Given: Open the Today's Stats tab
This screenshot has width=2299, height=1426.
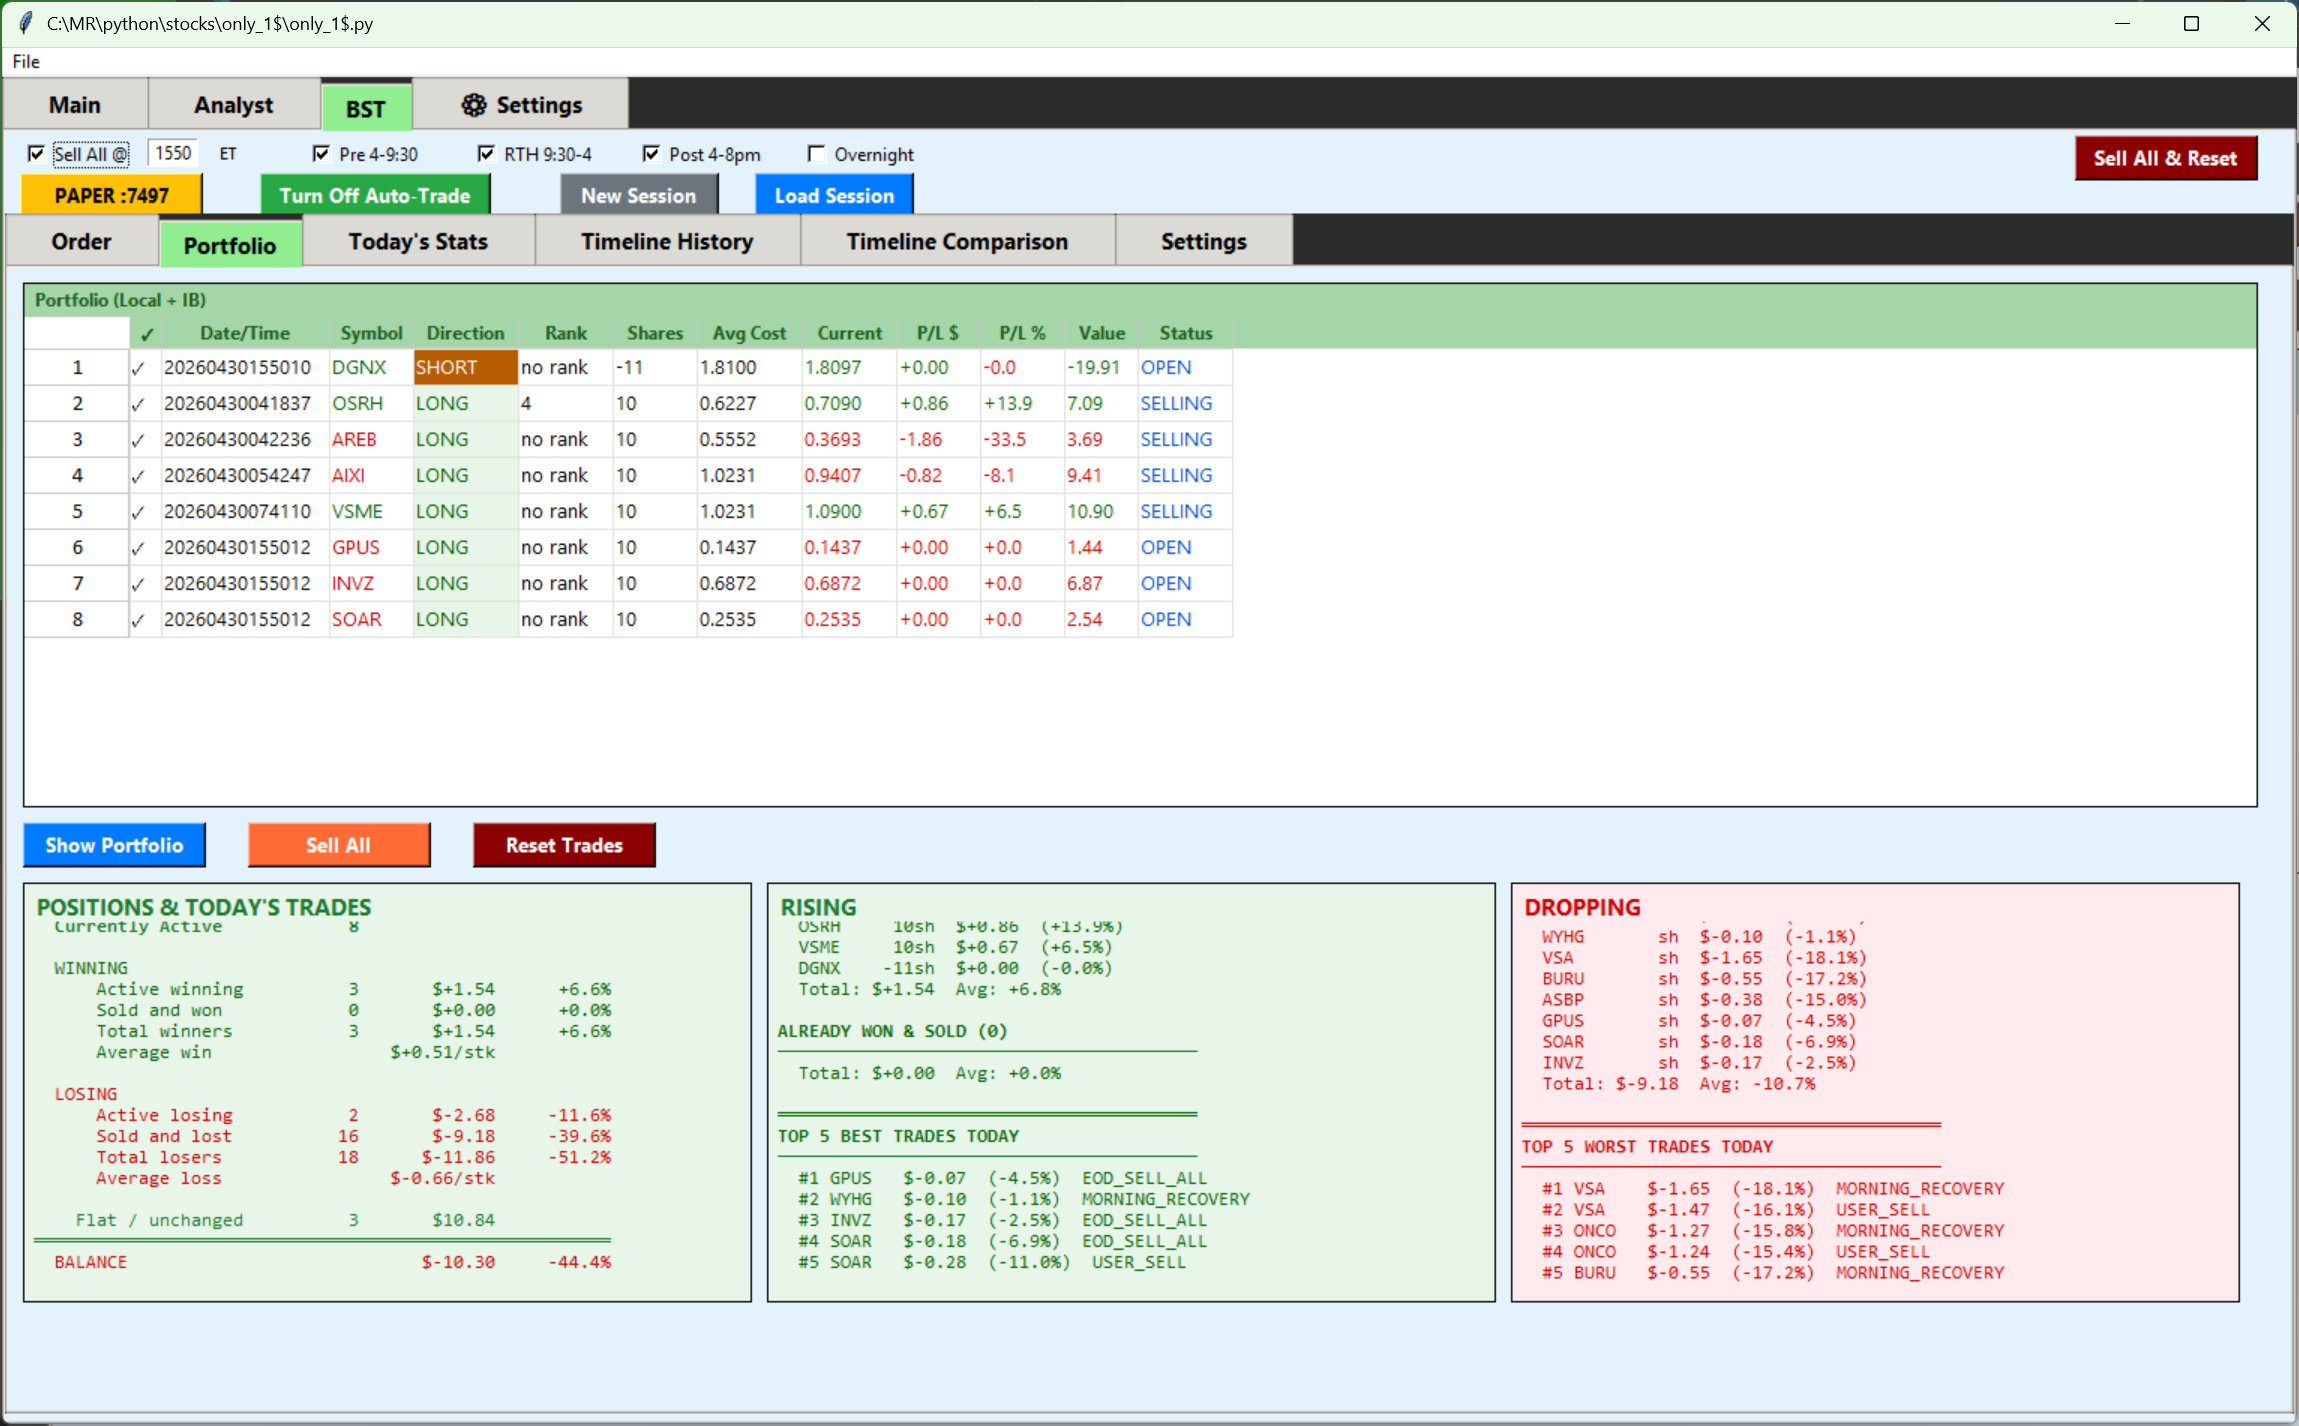Looking at the screenshot, I should point(418,242).
